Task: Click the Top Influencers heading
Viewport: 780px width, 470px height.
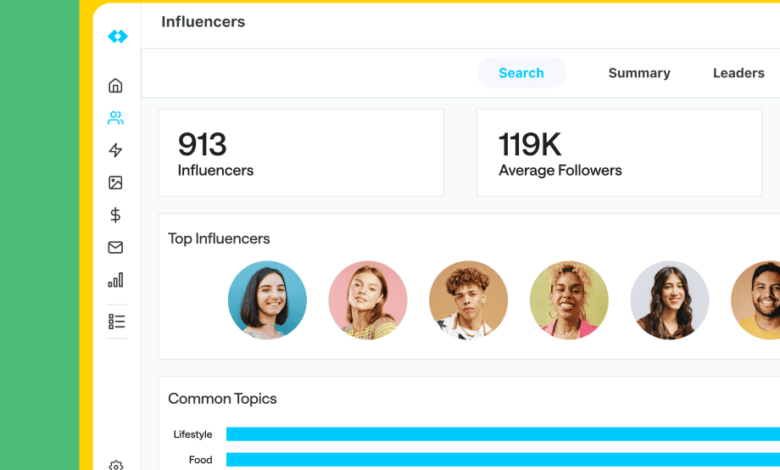Action: pyautogui.click(x=219, y=239)
